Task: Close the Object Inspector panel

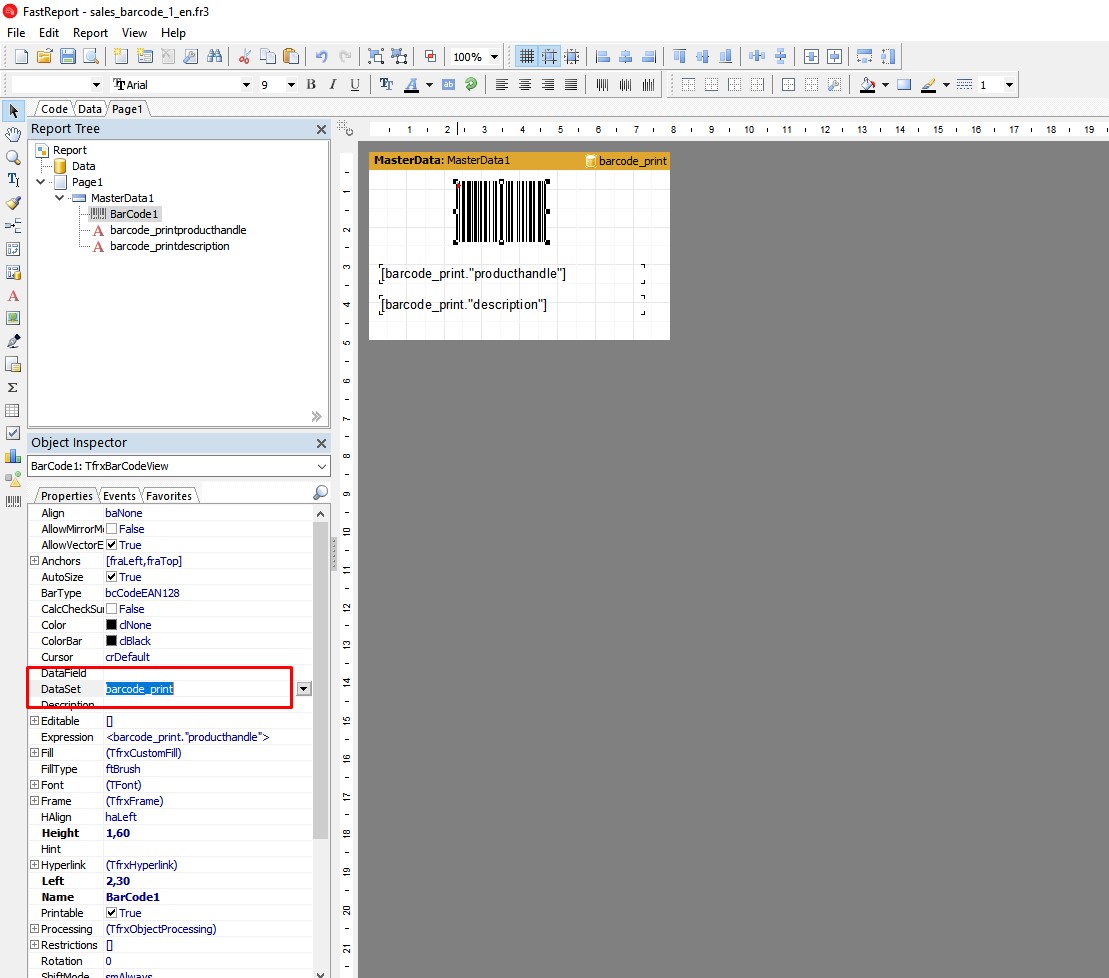Action: (x=321, y=443)
